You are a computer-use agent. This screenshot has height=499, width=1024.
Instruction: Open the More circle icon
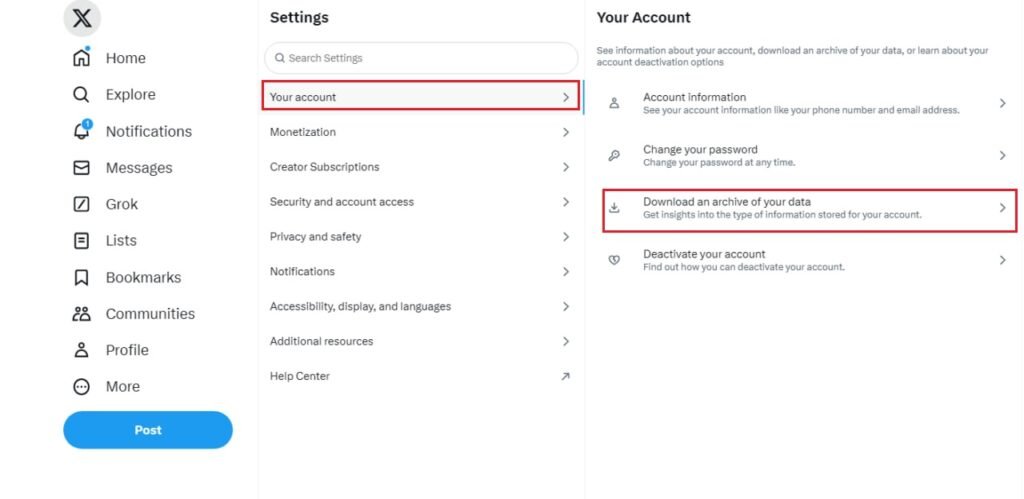pyautogui.click(x=82, y=387)
